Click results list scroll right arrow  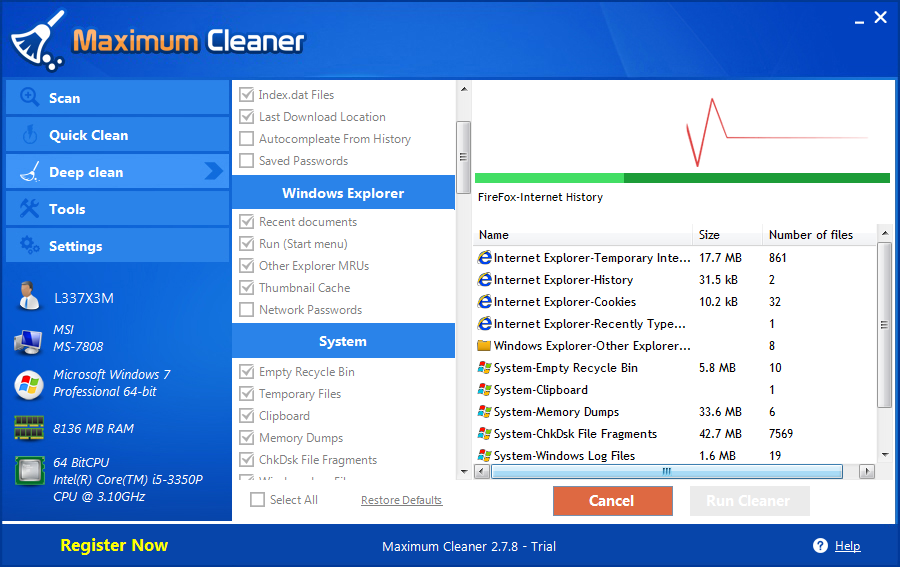[x=867, y=471]
